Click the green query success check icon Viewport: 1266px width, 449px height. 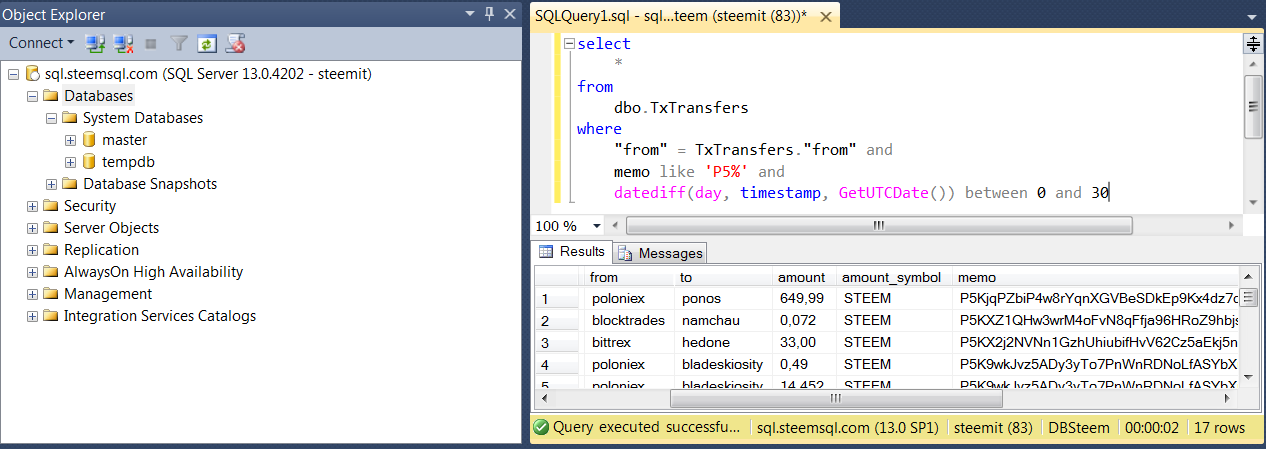(541, 427)
